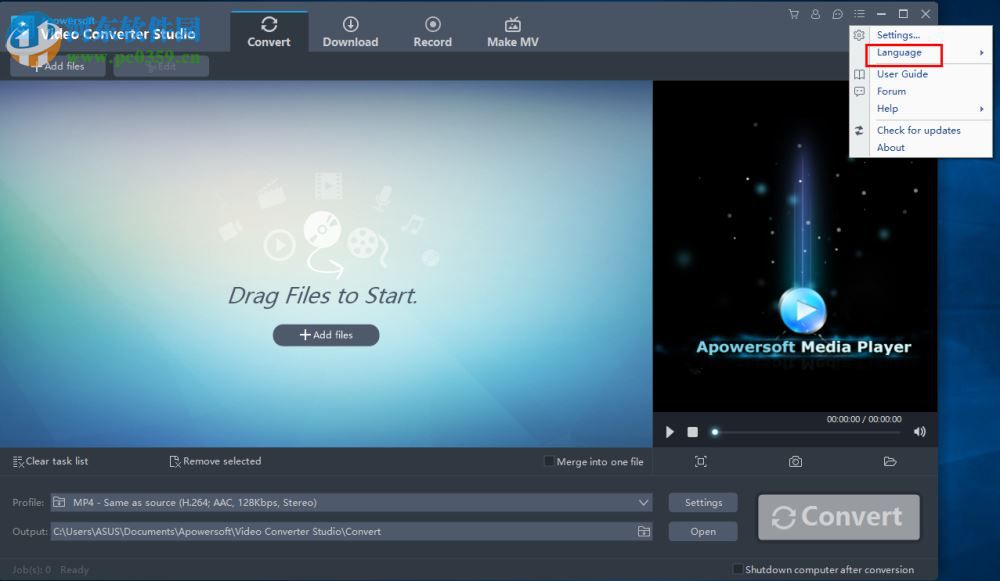Enable Shutdown computer after conversion
The image size is (1000, 581).
738,569
